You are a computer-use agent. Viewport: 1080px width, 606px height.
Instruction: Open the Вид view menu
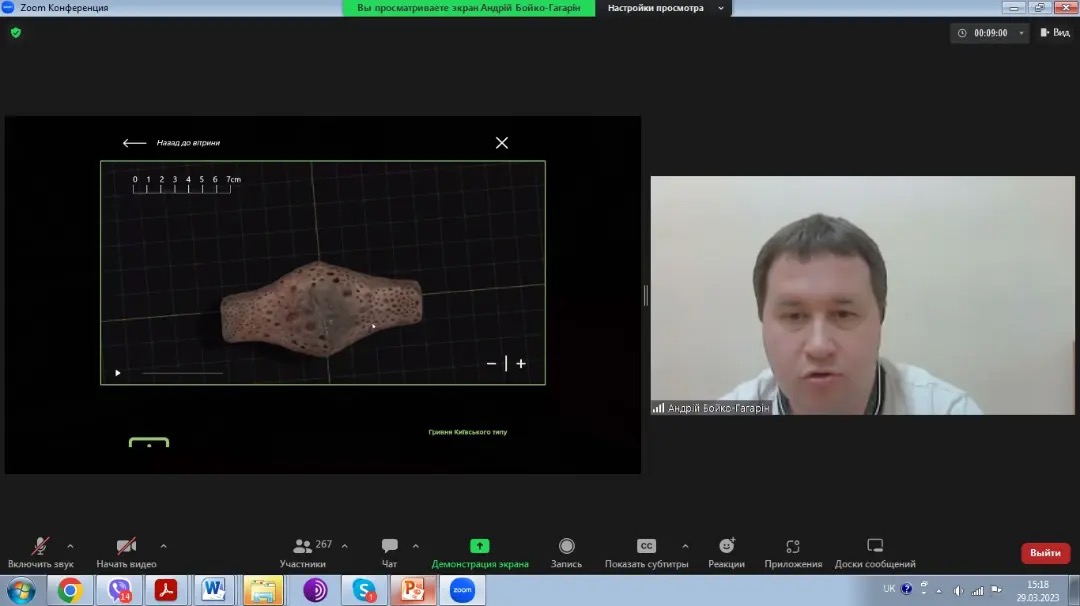[x=1055, y=33]
